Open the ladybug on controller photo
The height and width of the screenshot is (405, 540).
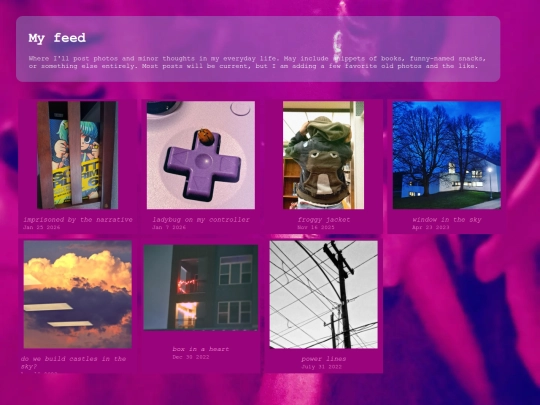tap(201, 155)
